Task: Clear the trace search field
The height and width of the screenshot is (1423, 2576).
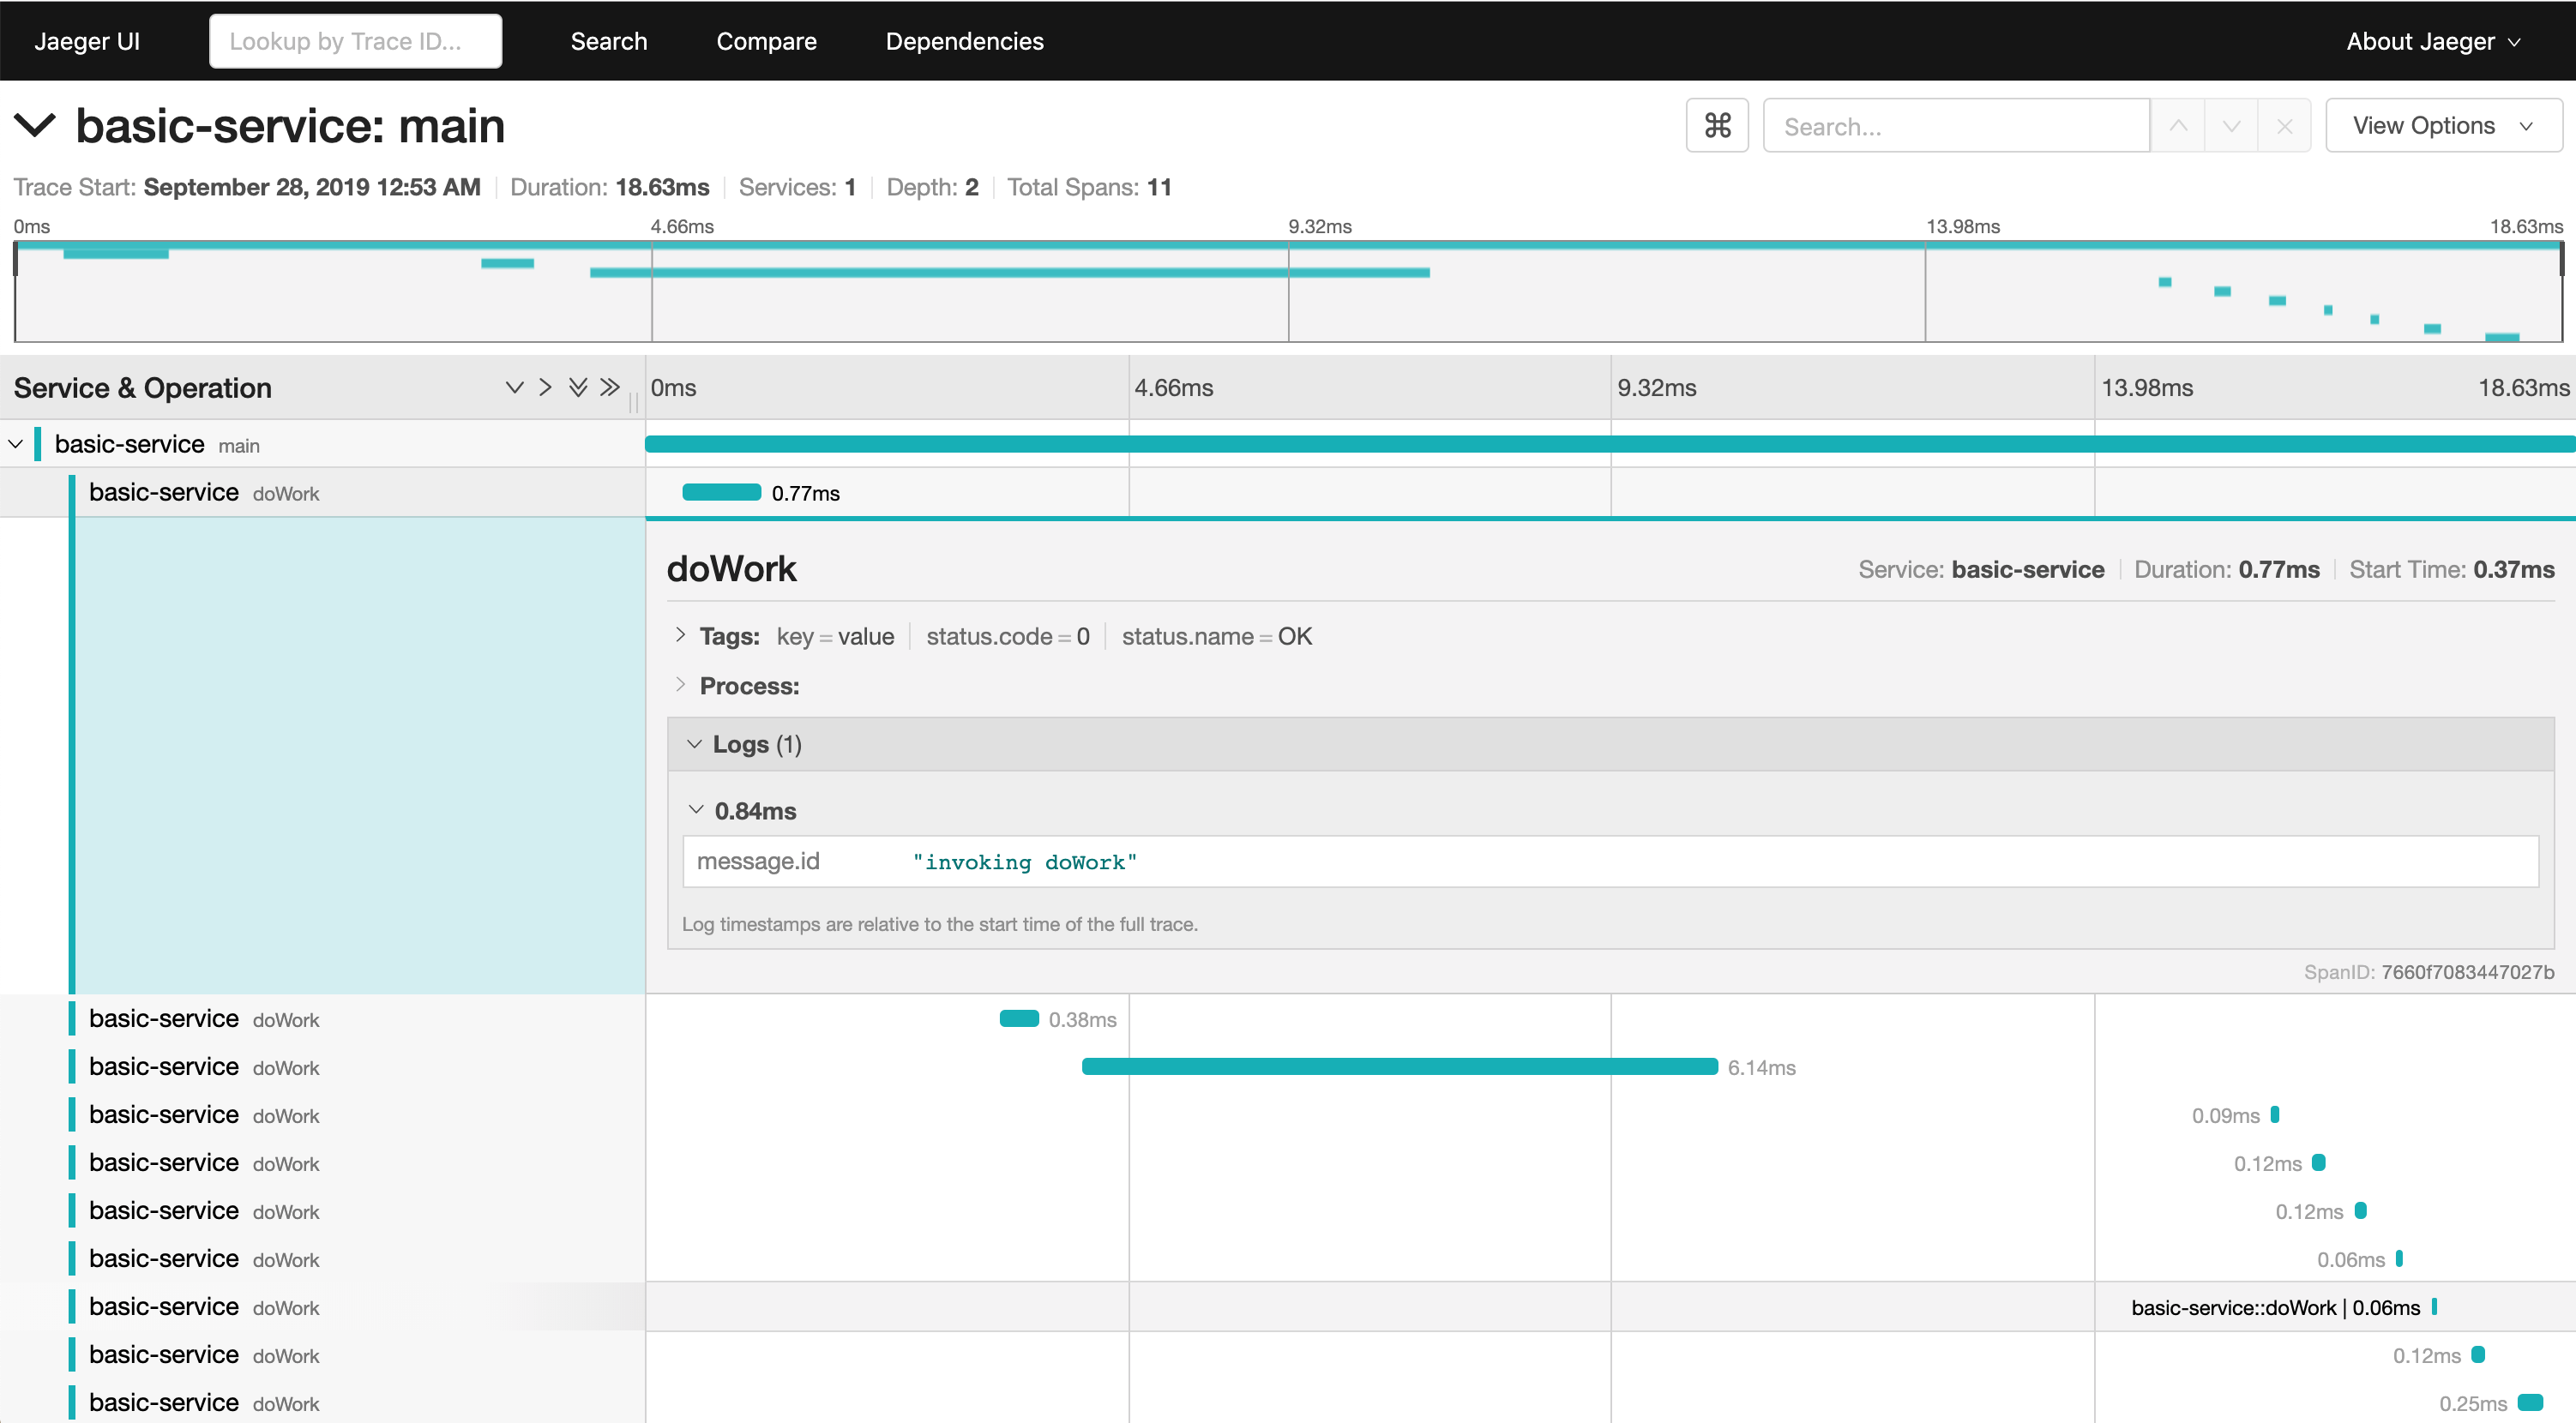Action: (x=2284, y=126)
